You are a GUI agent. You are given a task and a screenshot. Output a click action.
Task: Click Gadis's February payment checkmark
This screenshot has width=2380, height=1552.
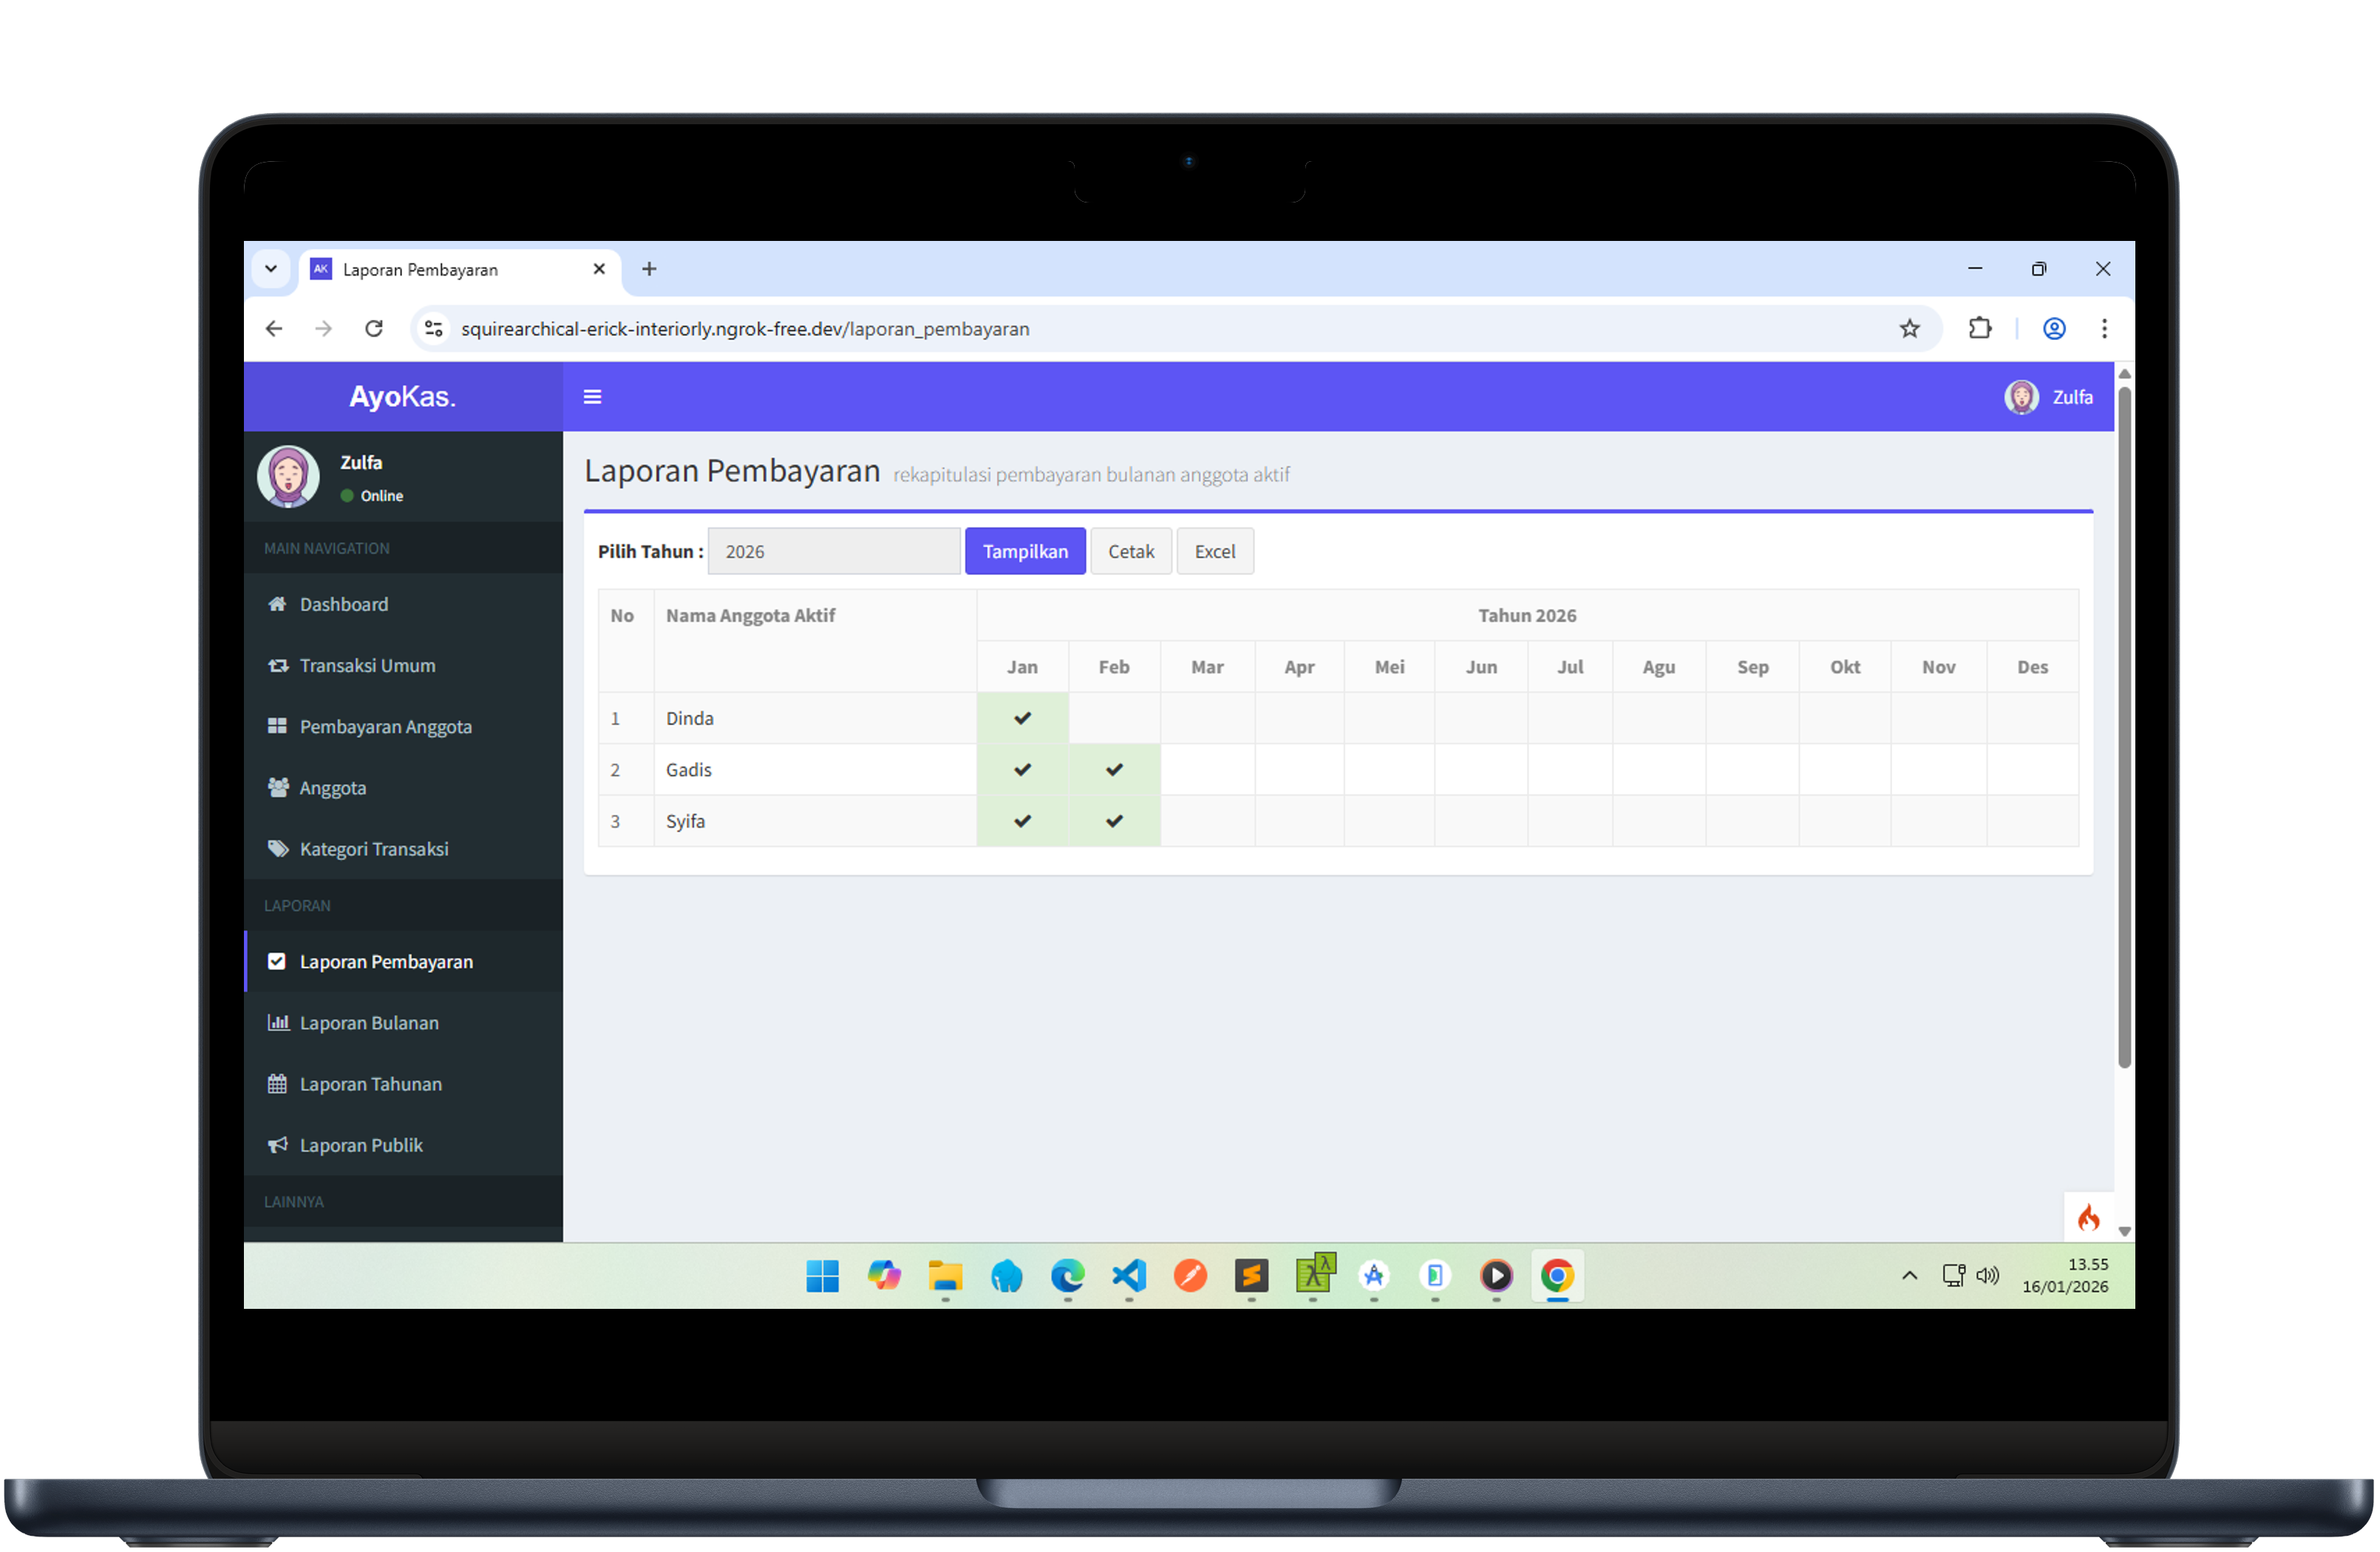click(1114, 769)
